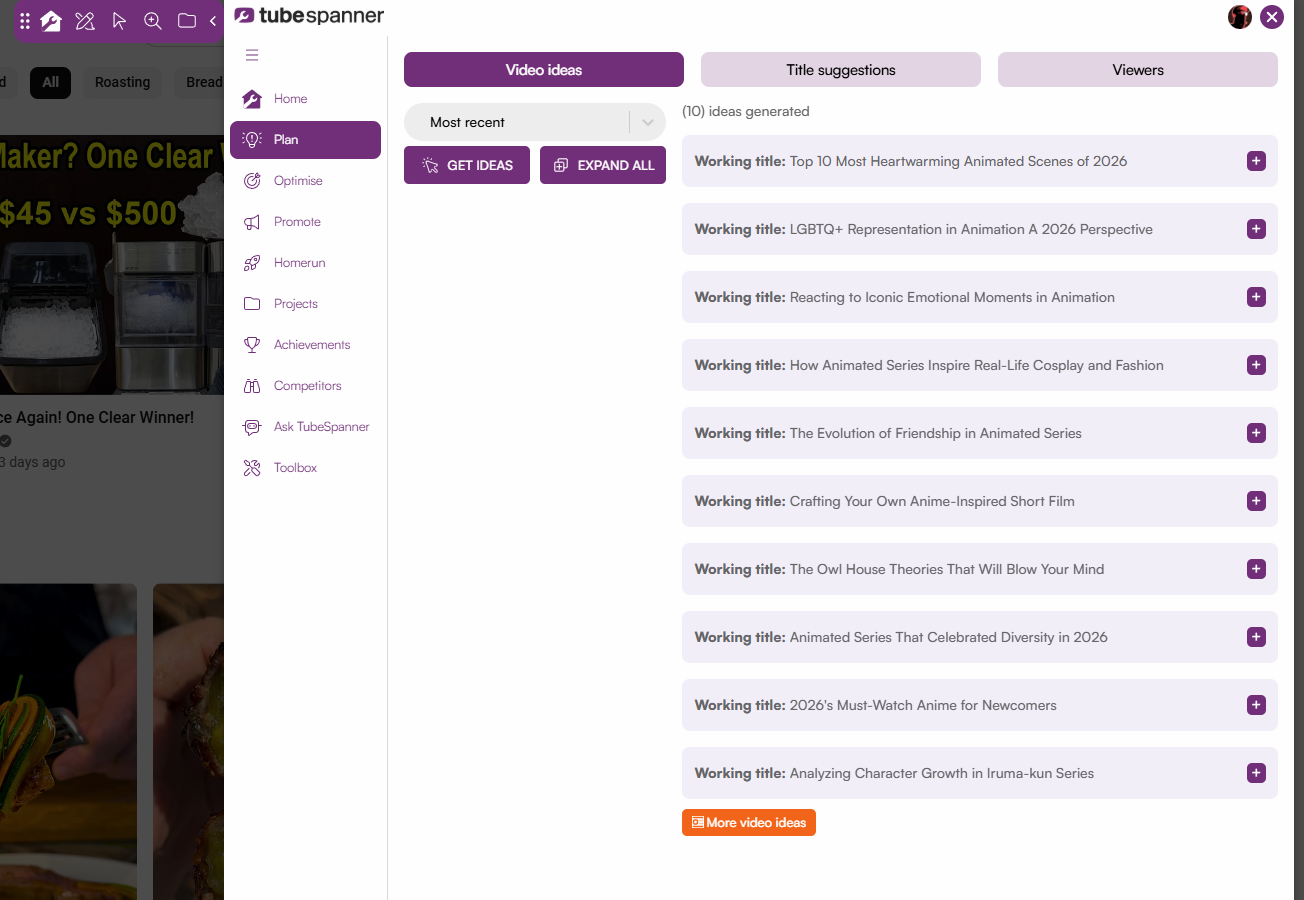The height and width of the screenshot is (900, 1304).
Task: Expand Analyzing Character Growth in Iruma-kun idea
Action: click(1257, 773)
